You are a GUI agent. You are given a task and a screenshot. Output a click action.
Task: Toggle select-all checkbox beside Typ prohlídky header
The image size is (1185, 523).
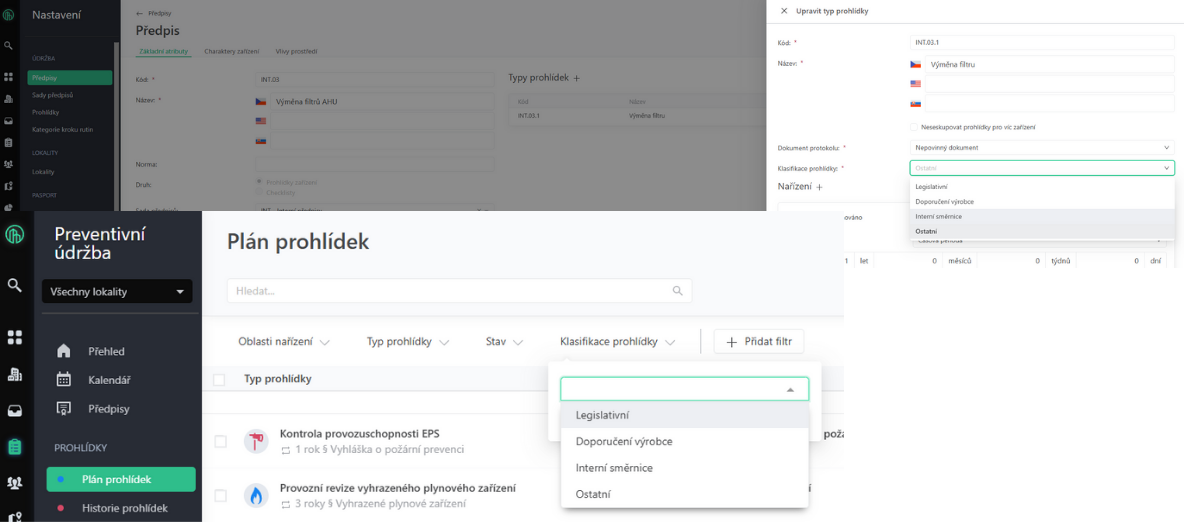[x=220, y=379]
